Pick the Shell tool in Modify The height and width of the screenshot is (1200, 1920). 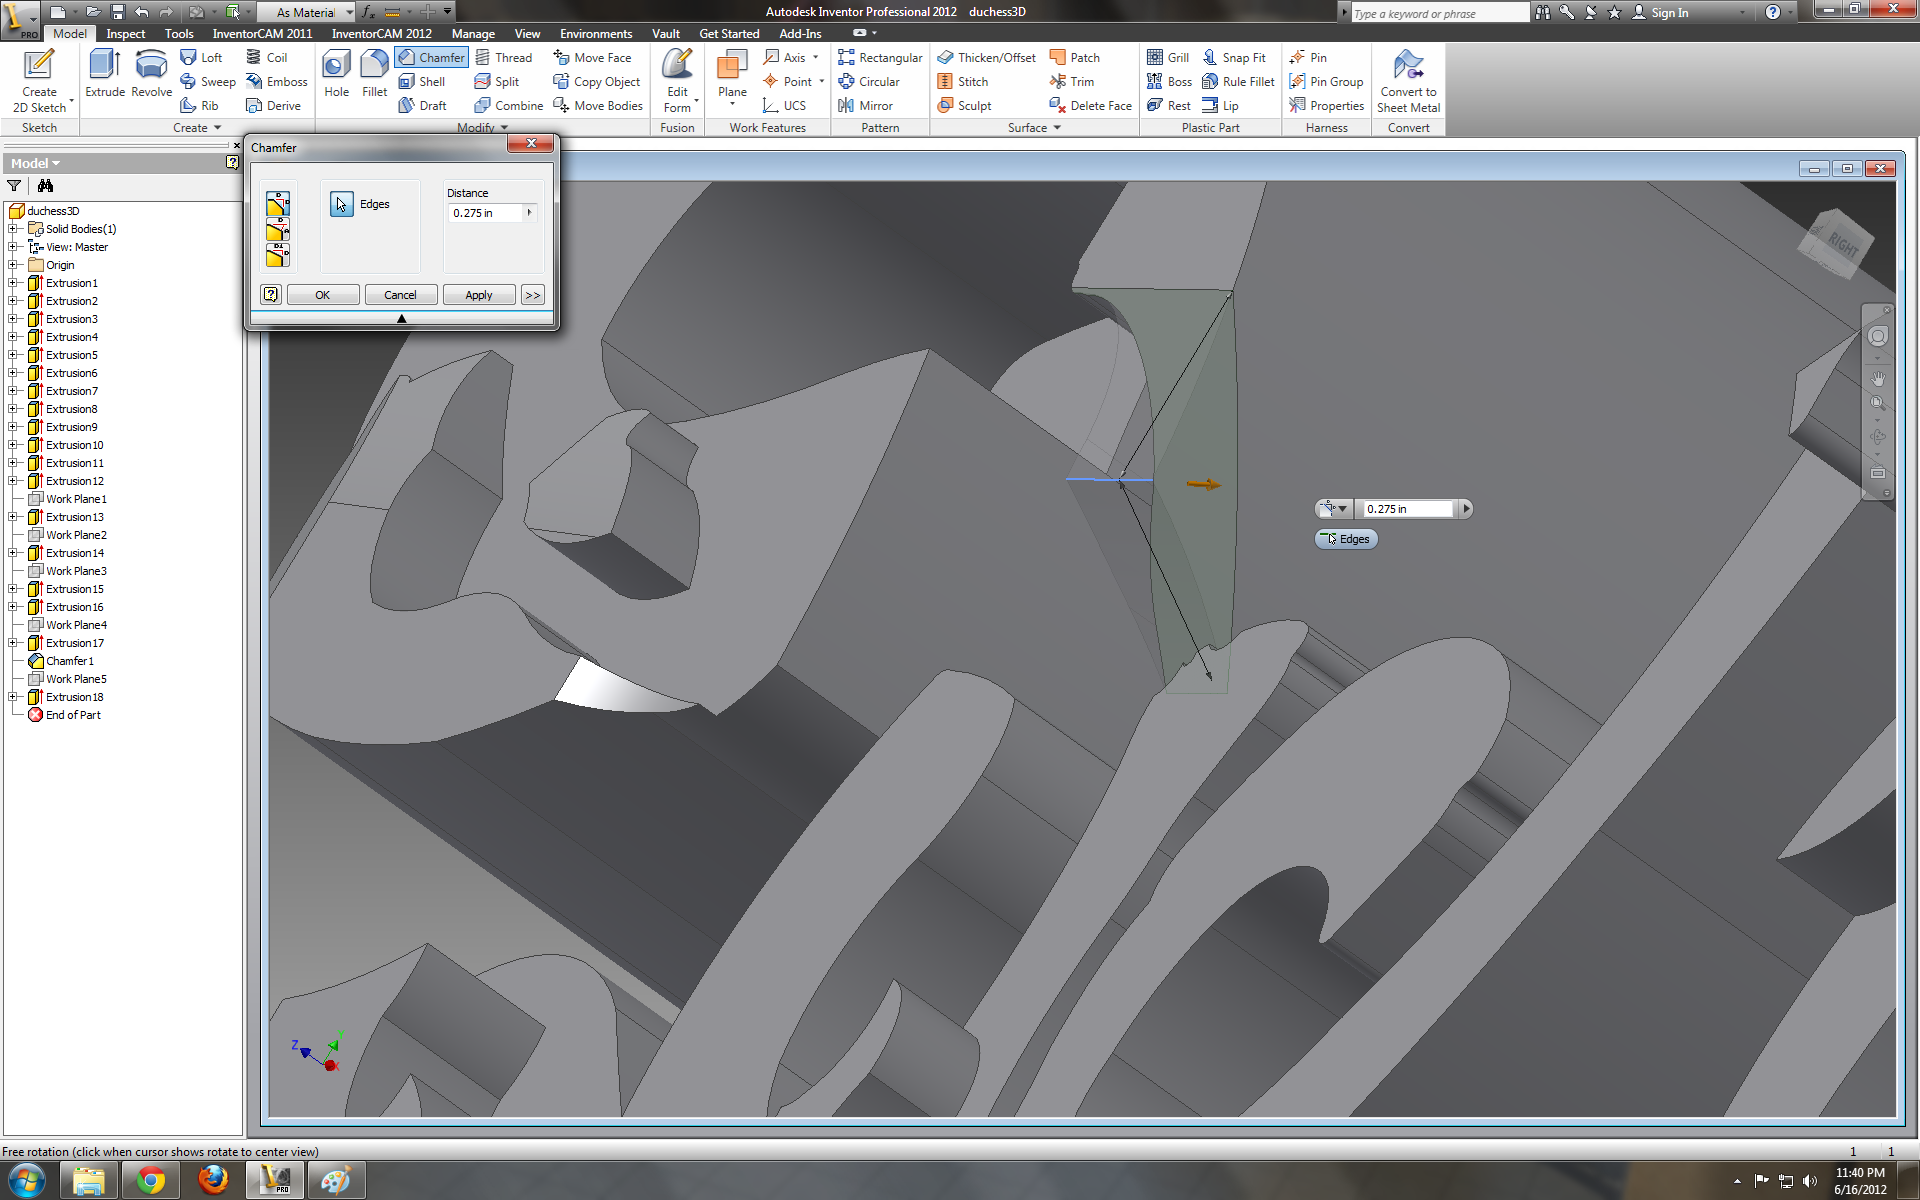[422, 82]
